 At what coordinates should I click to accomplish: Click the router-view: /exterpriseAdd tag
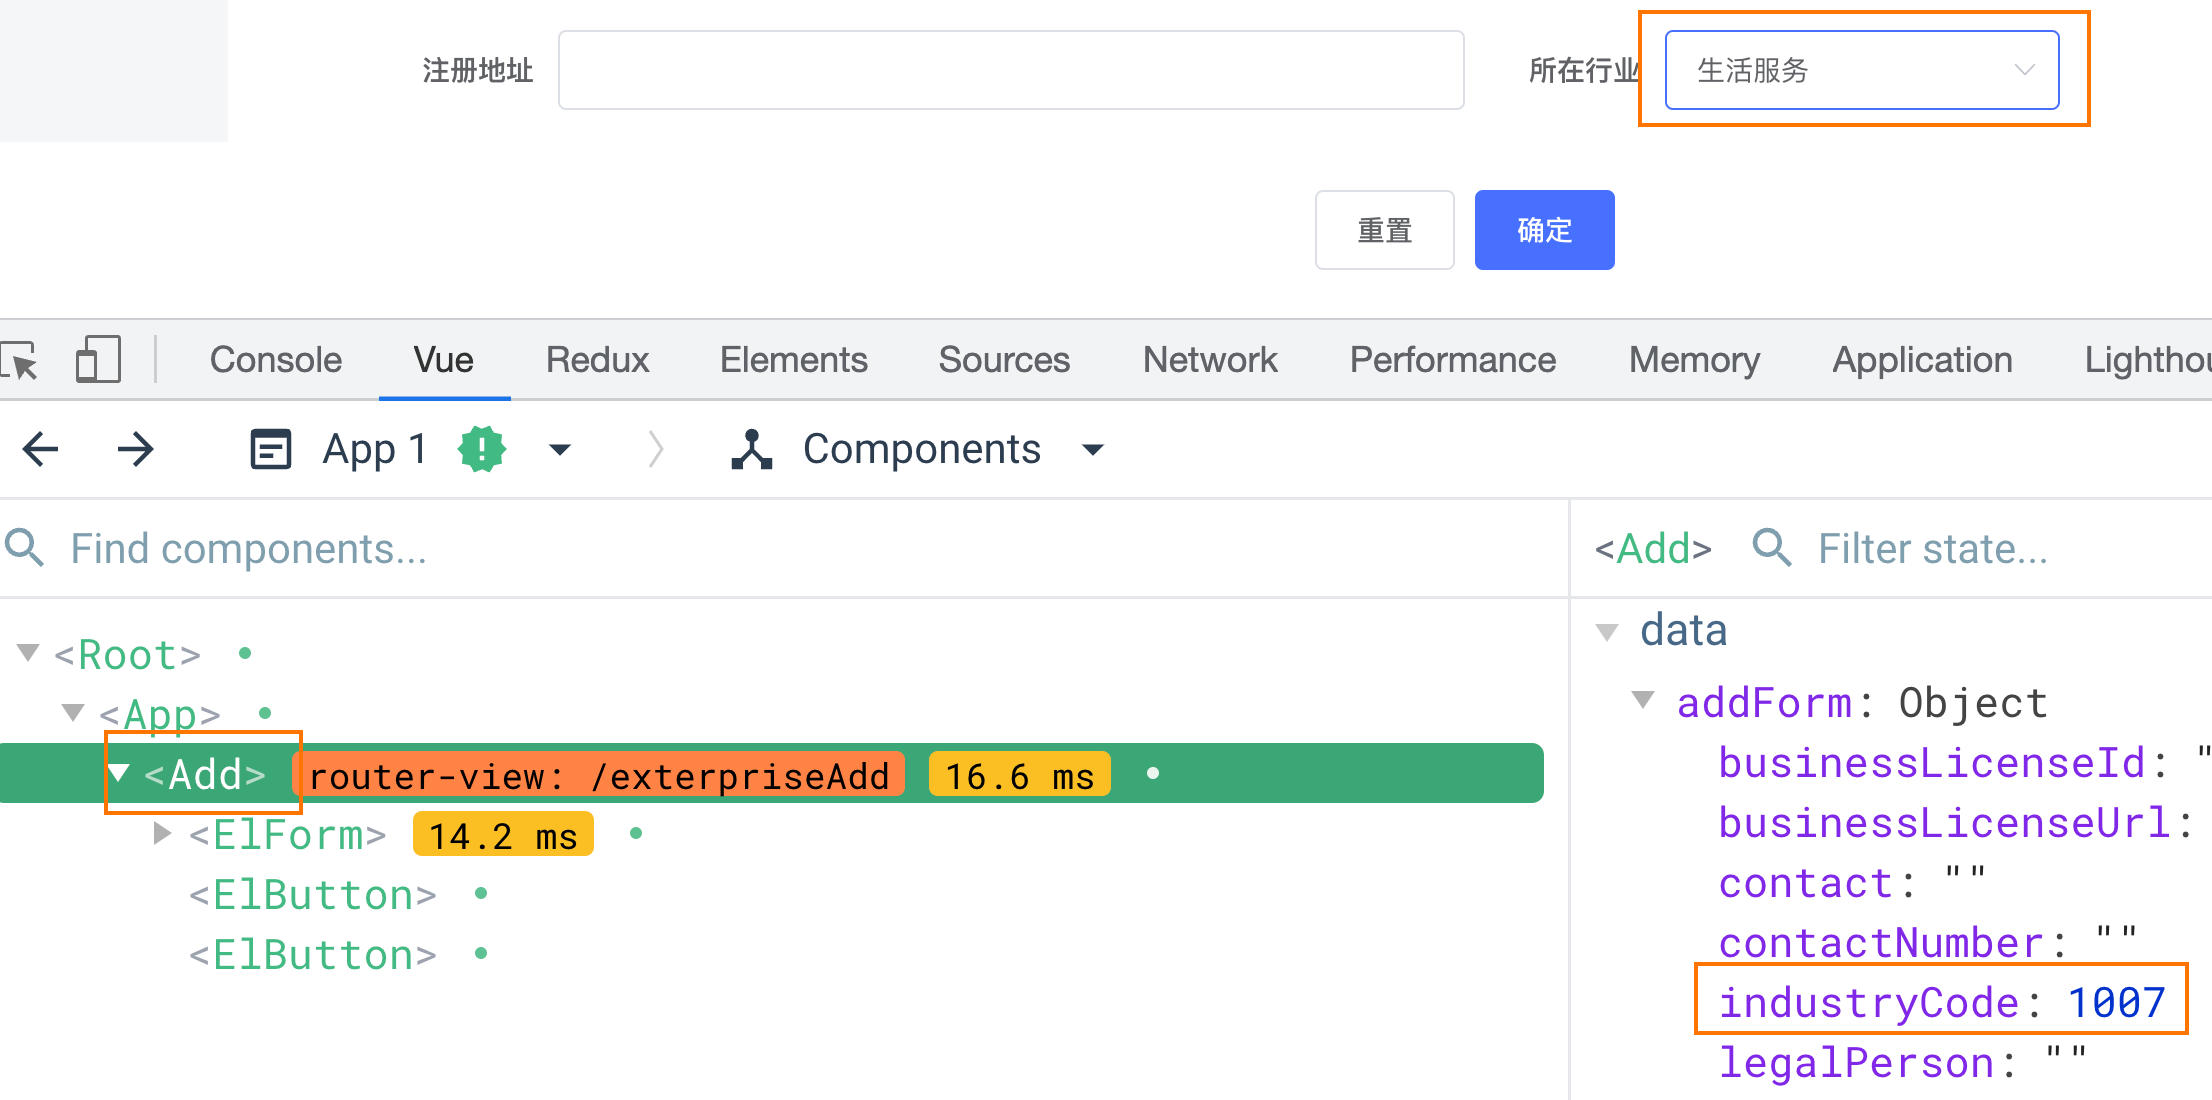pyautogui.click(x=599, y=775)
